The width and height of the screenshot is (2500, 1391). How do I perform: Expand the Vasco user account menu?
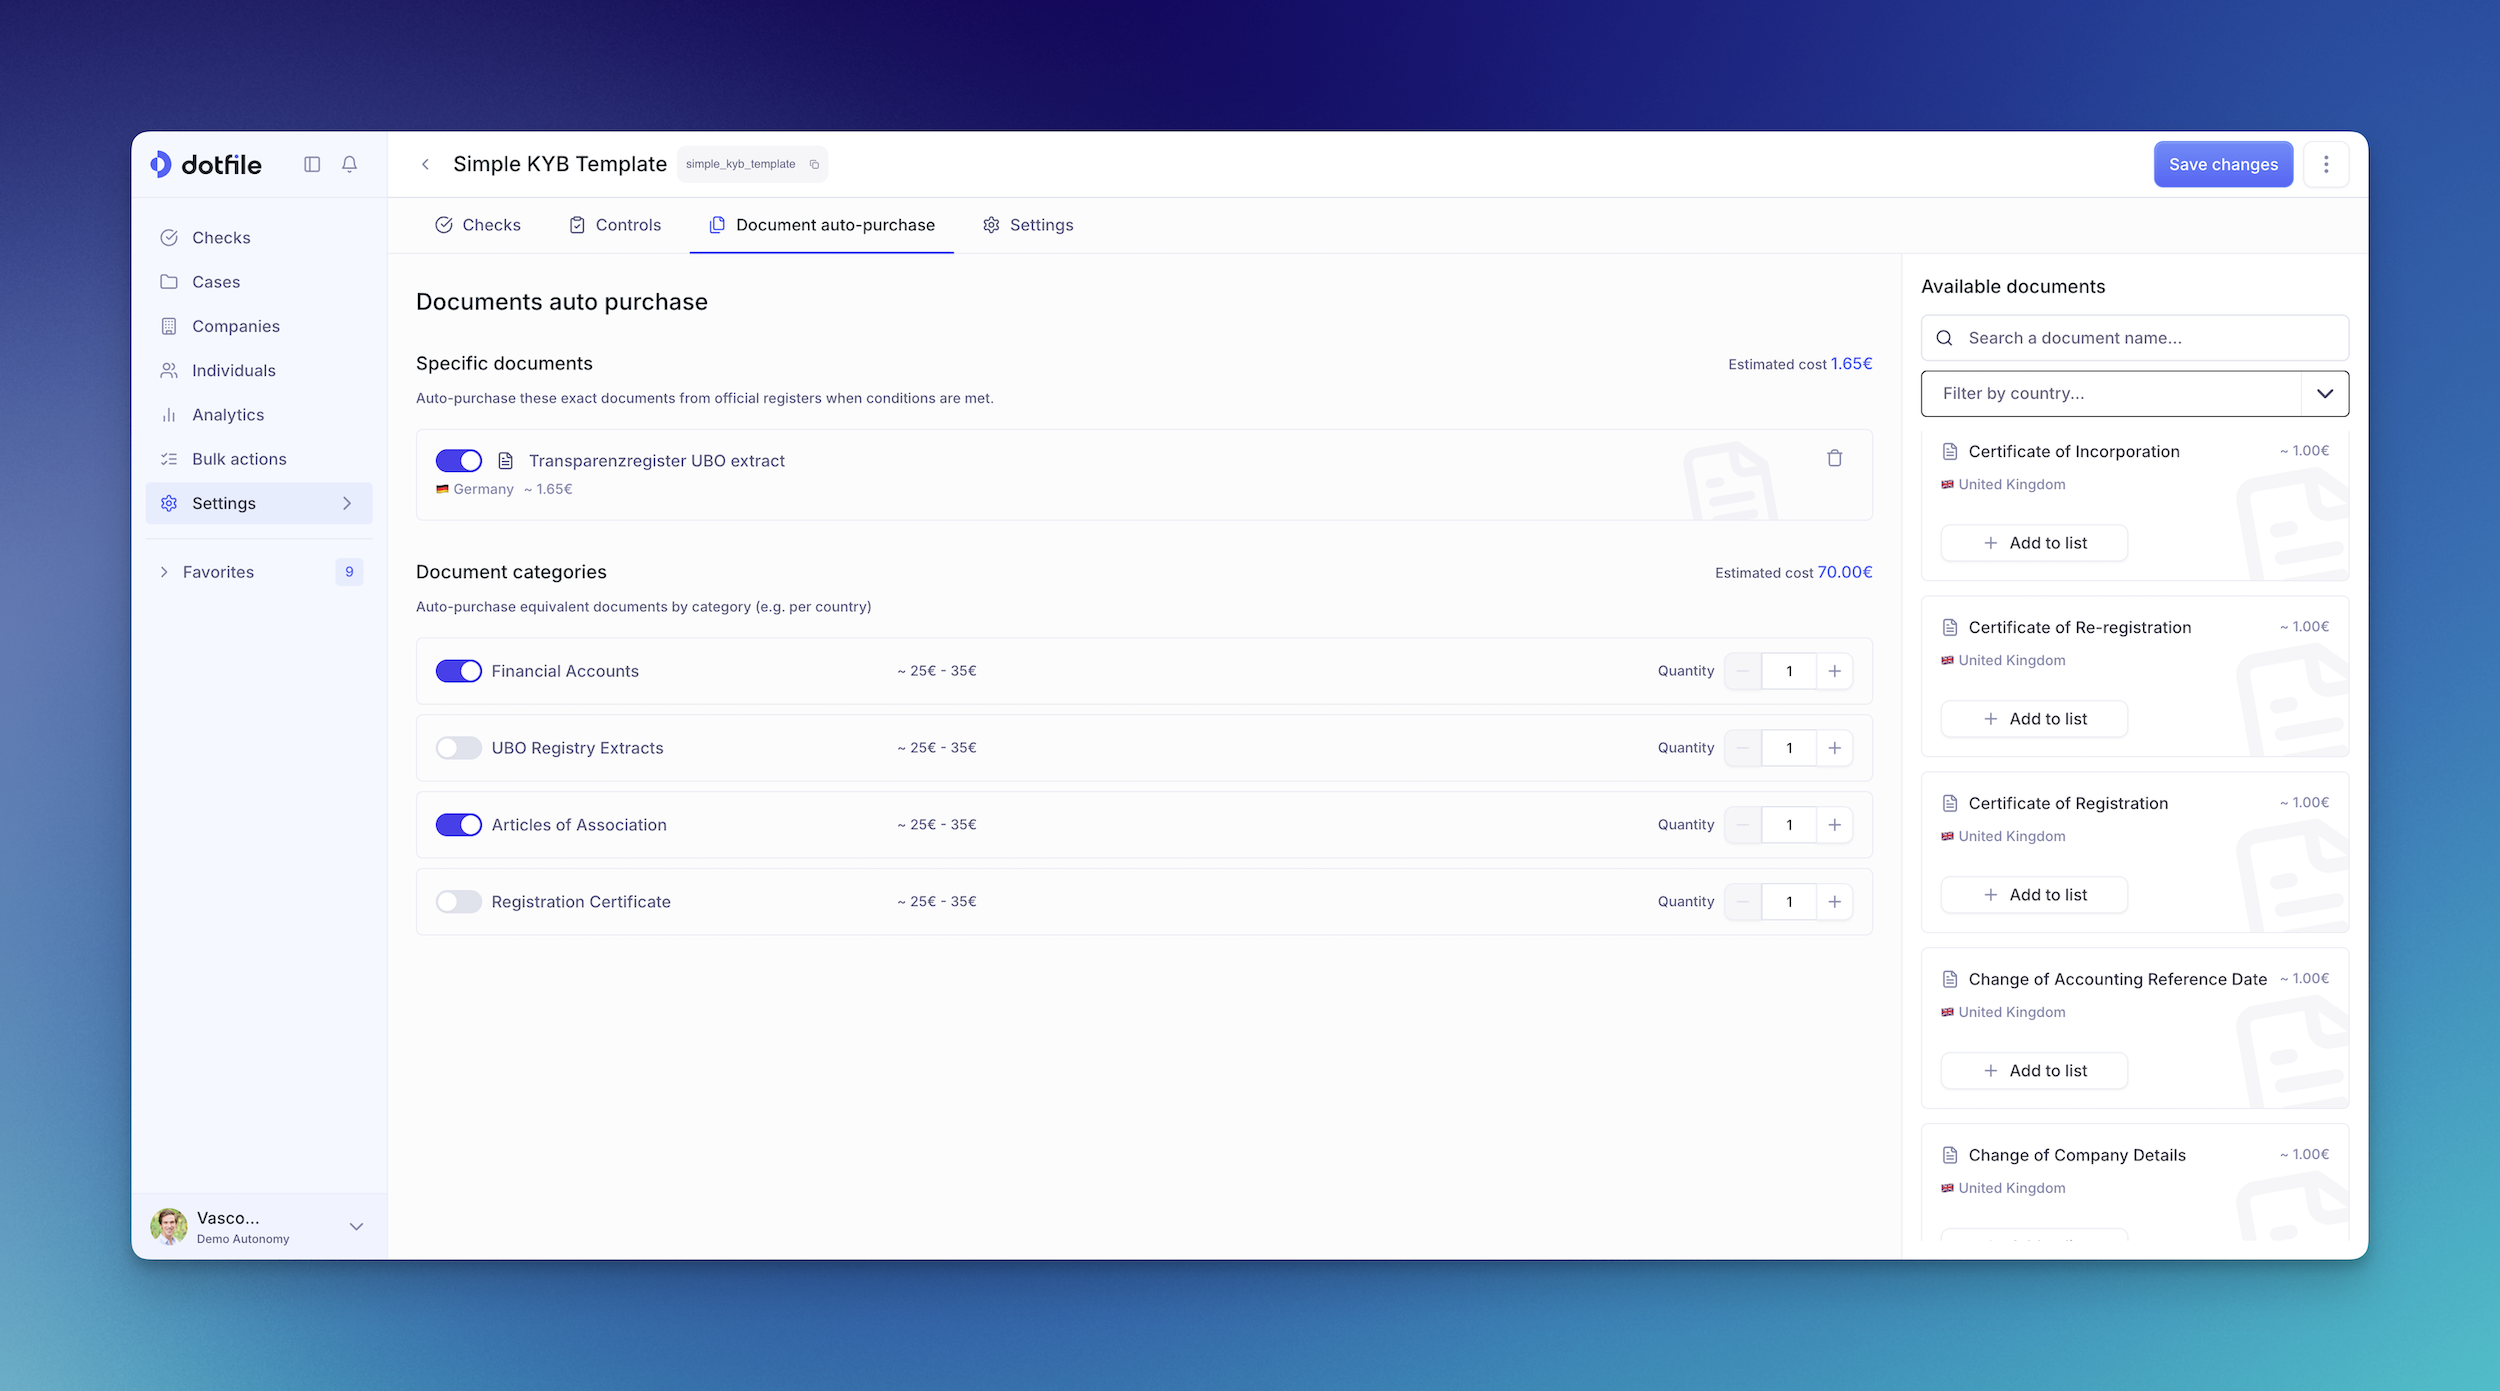coord(356,1226)
